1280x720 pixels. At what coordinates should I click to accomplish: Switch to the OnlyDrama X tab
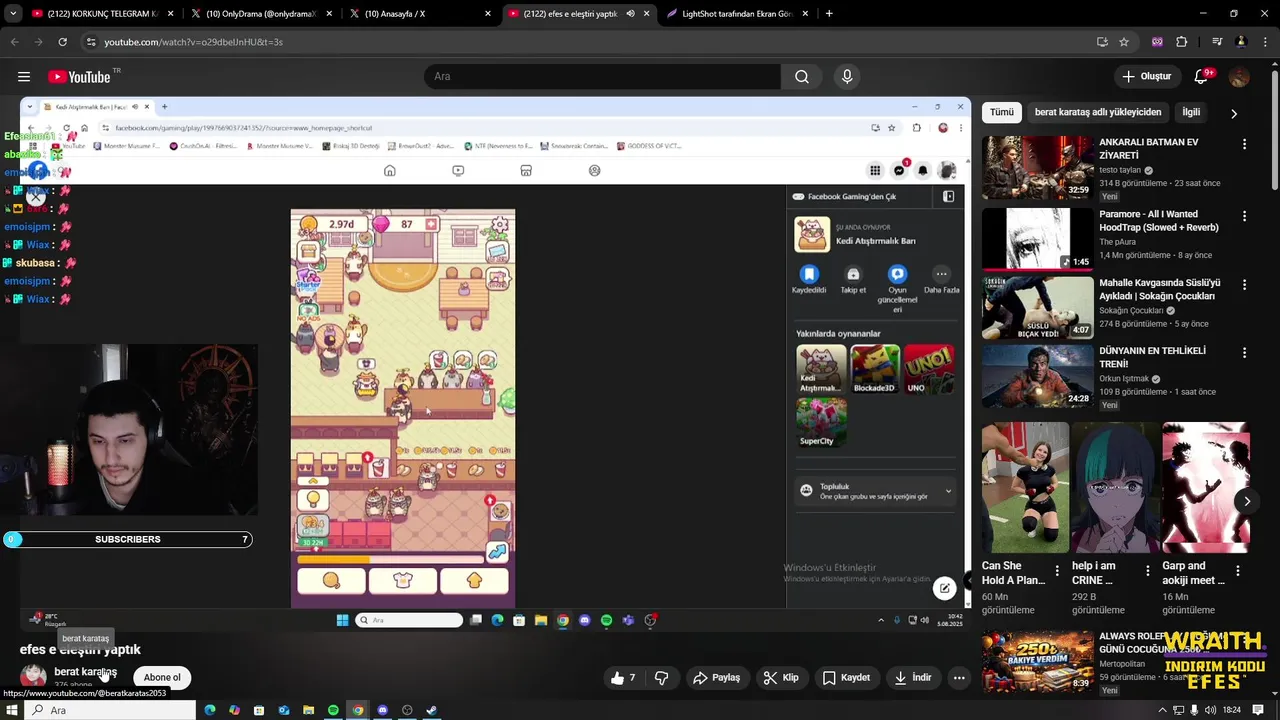[x=260, y=14]
